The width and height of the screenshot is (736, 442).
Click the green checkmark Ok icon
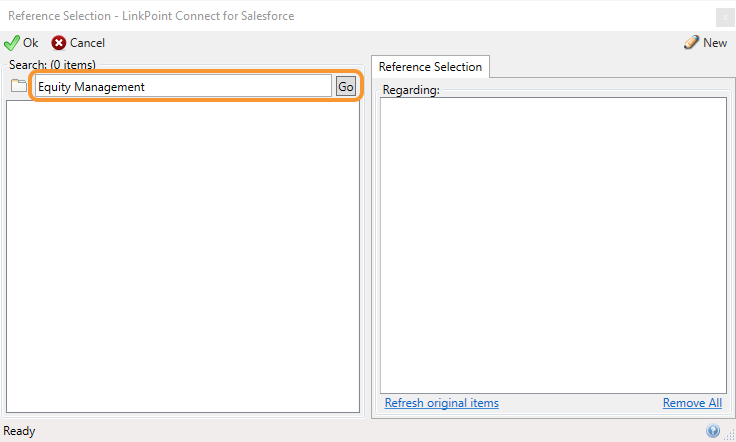pyautogui.click(x=12, y=43)
